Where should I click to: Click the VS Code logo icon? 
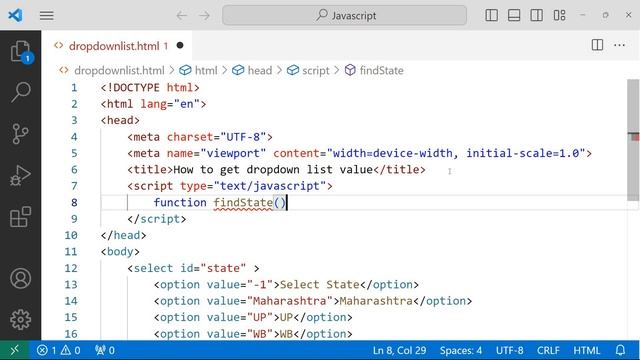pyautogui.click(x=16, y=16)
